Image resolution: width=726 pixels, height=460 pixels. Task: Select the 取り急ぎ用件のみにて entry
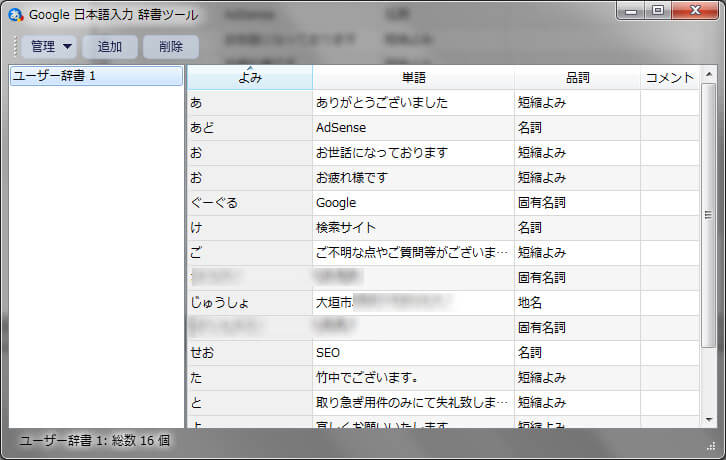pyautogui.click(x=413, y=403)
